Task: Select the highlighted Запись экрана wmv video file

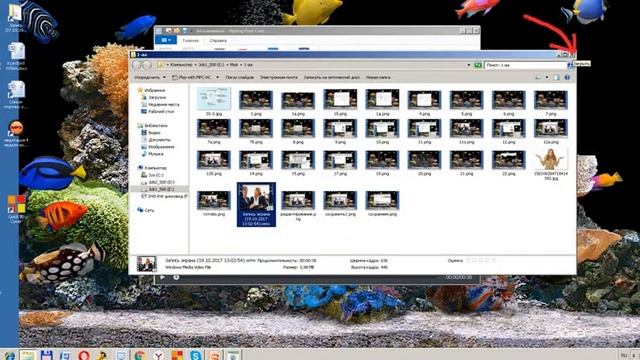Action: pyautogui.click(x=256, y=204)
